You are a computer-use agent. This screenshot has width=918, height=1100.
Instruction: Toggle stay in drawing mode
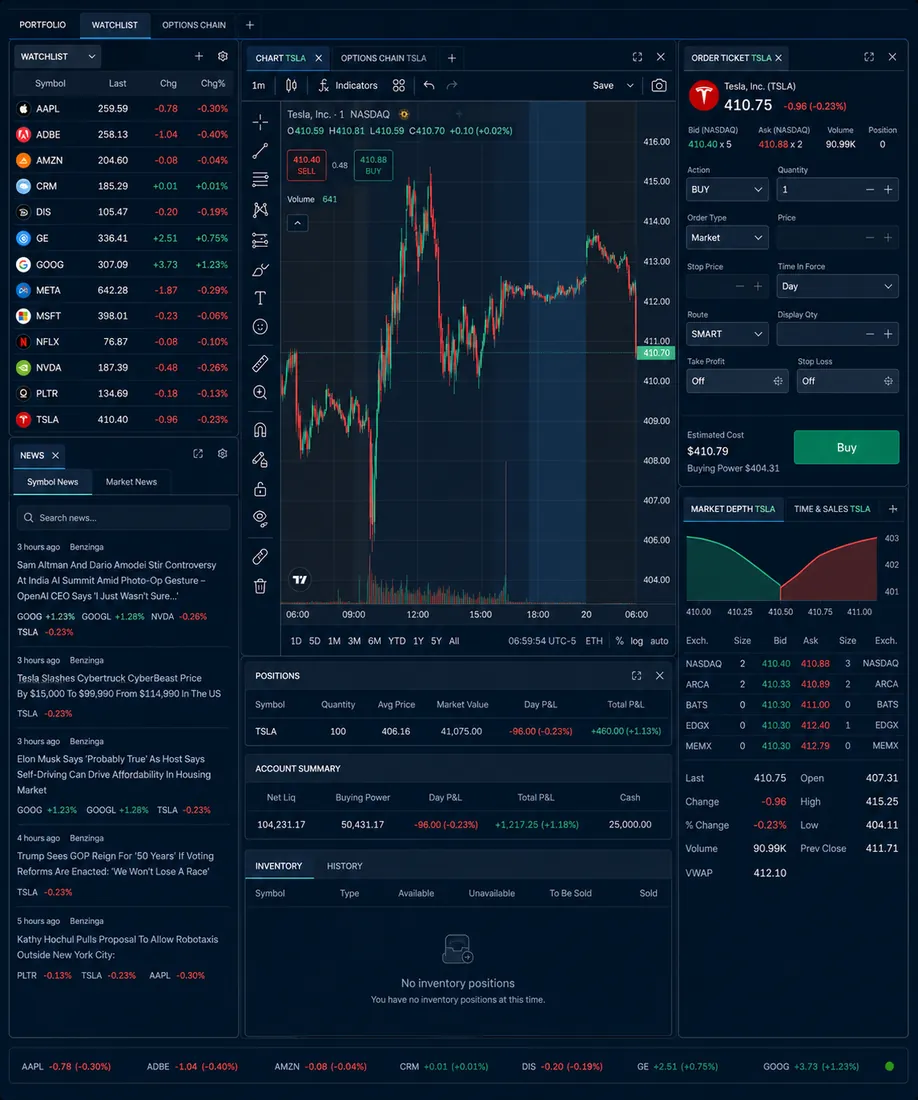click(260, 460)
